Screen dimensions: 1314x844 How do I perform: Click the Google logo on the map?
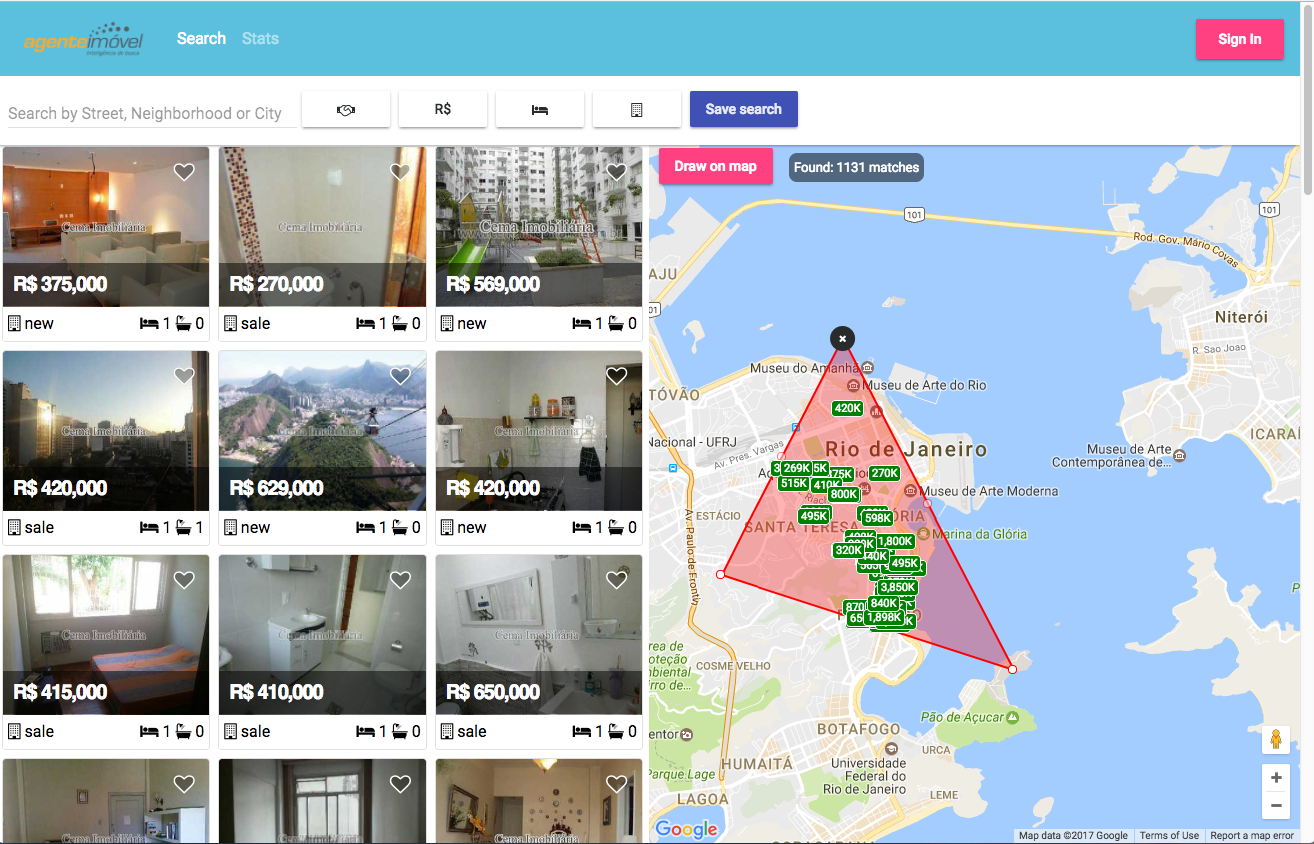(x=686, y=829)
